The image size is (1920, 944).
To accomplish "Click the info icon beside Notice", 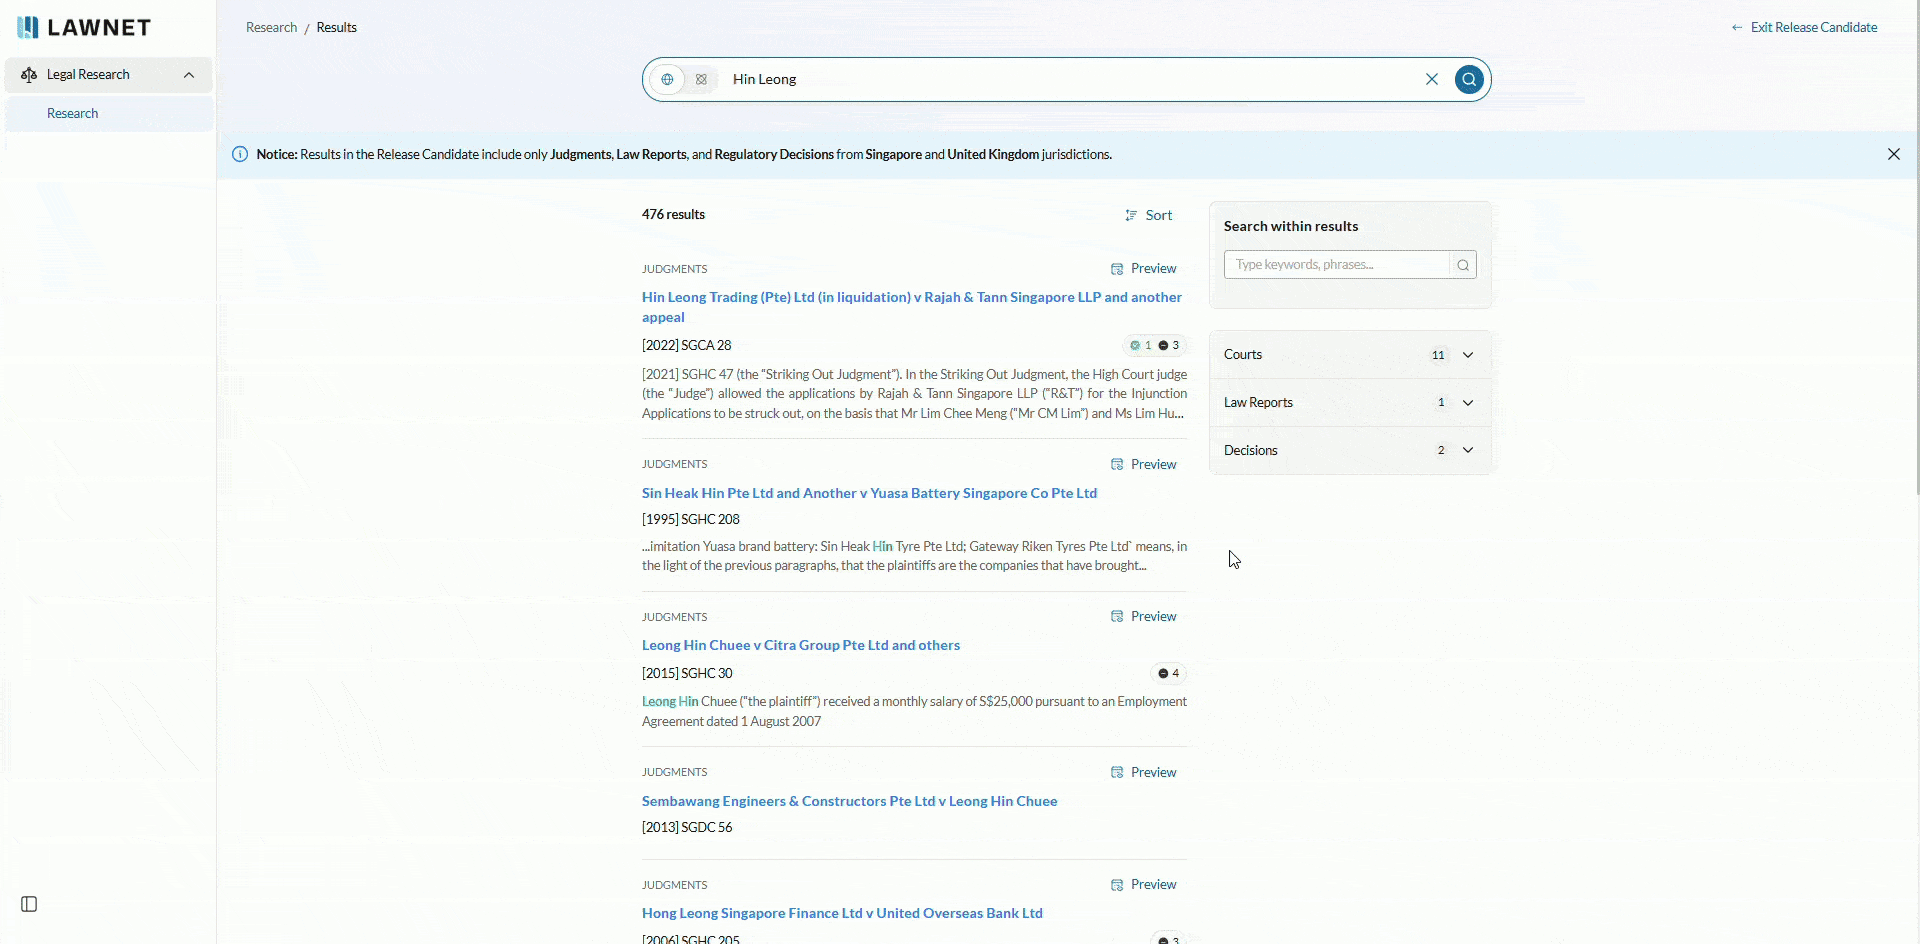I will [240, 154].
